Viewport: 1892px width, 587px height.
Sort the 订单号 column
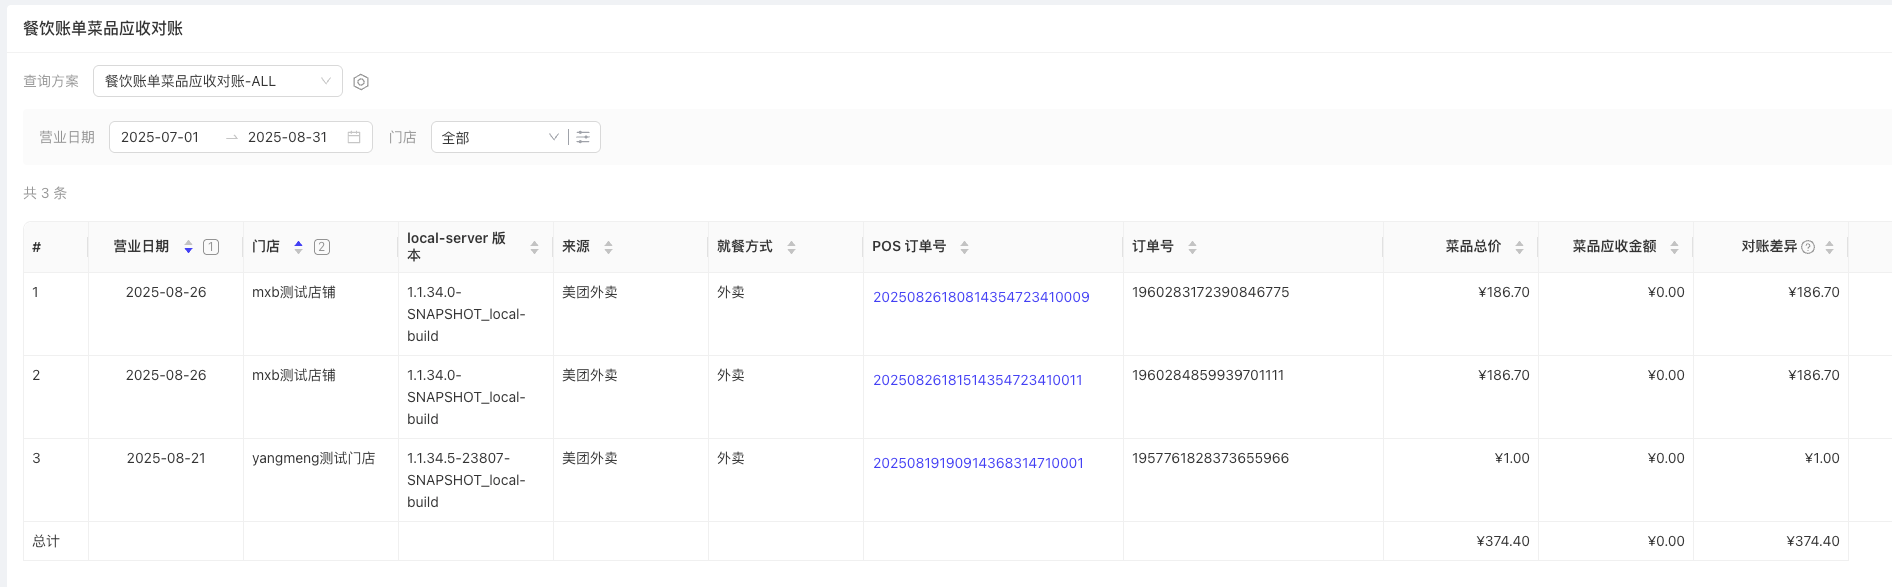coord(1192,247)
